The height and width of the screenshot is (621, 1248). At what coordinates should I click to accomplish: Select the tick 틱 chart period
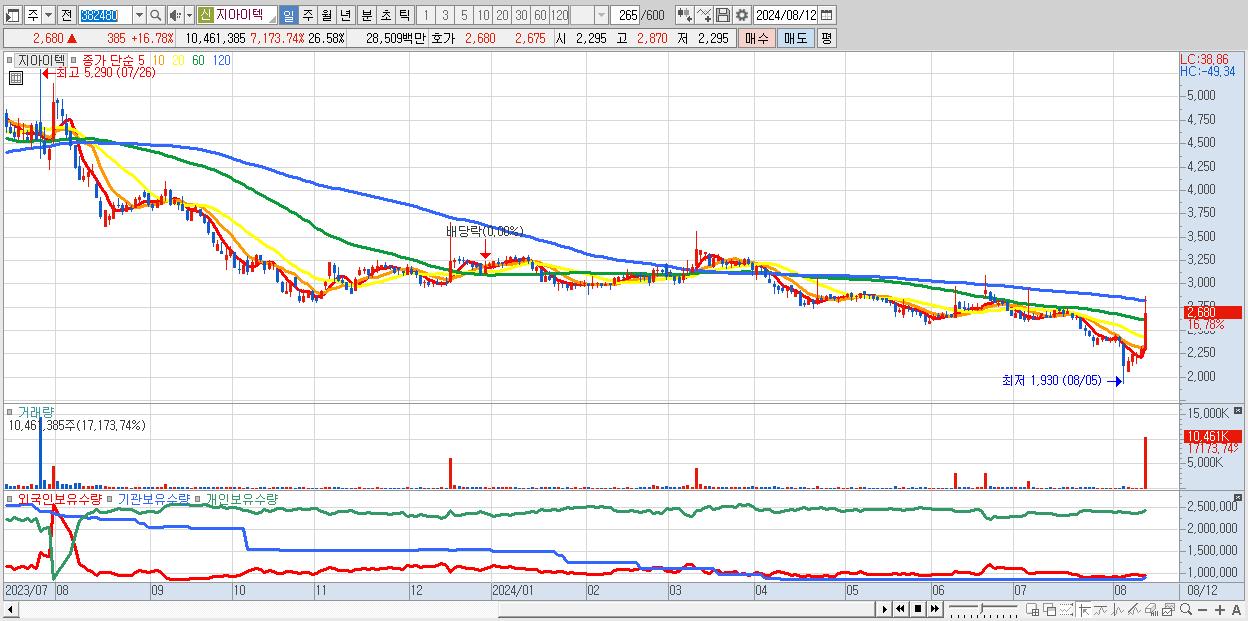tap(404, 15)
